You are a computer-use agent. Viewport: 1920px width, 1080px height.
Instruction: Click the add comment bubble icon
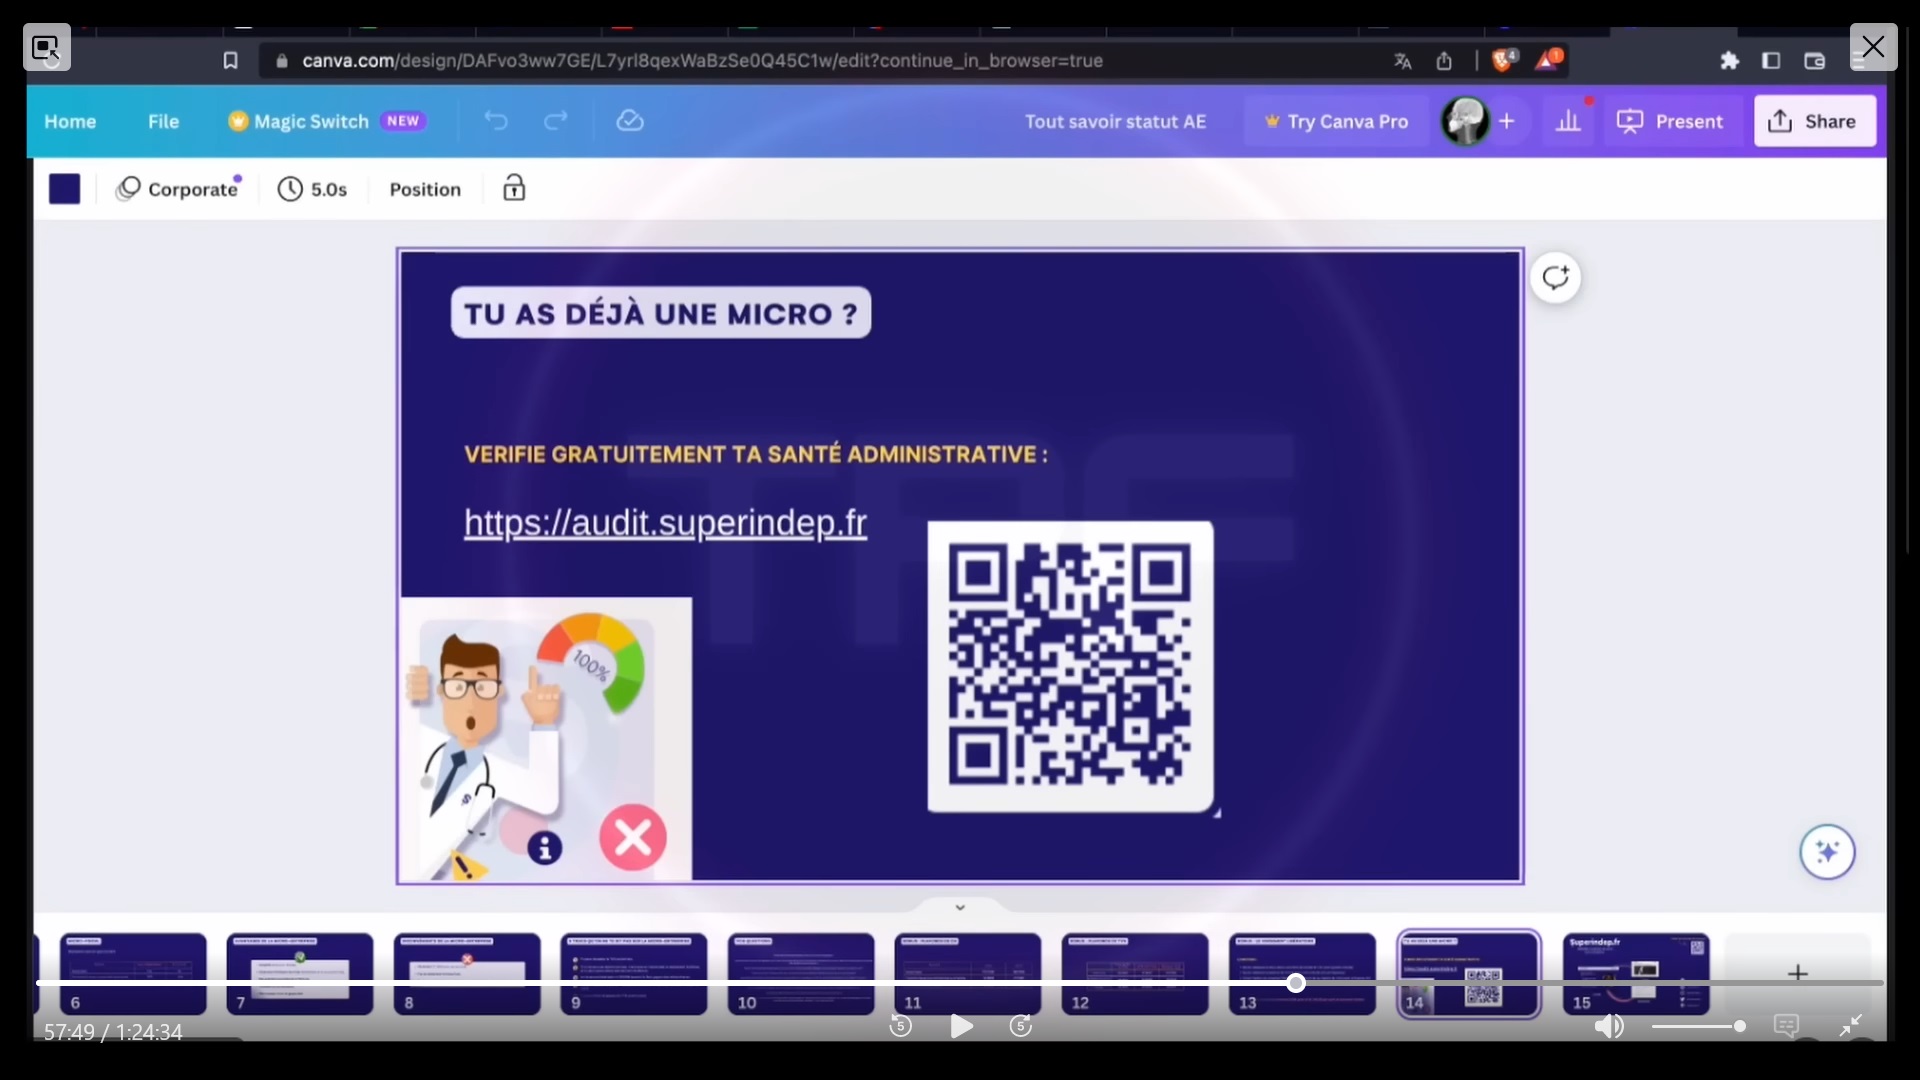pos(1555,277)
